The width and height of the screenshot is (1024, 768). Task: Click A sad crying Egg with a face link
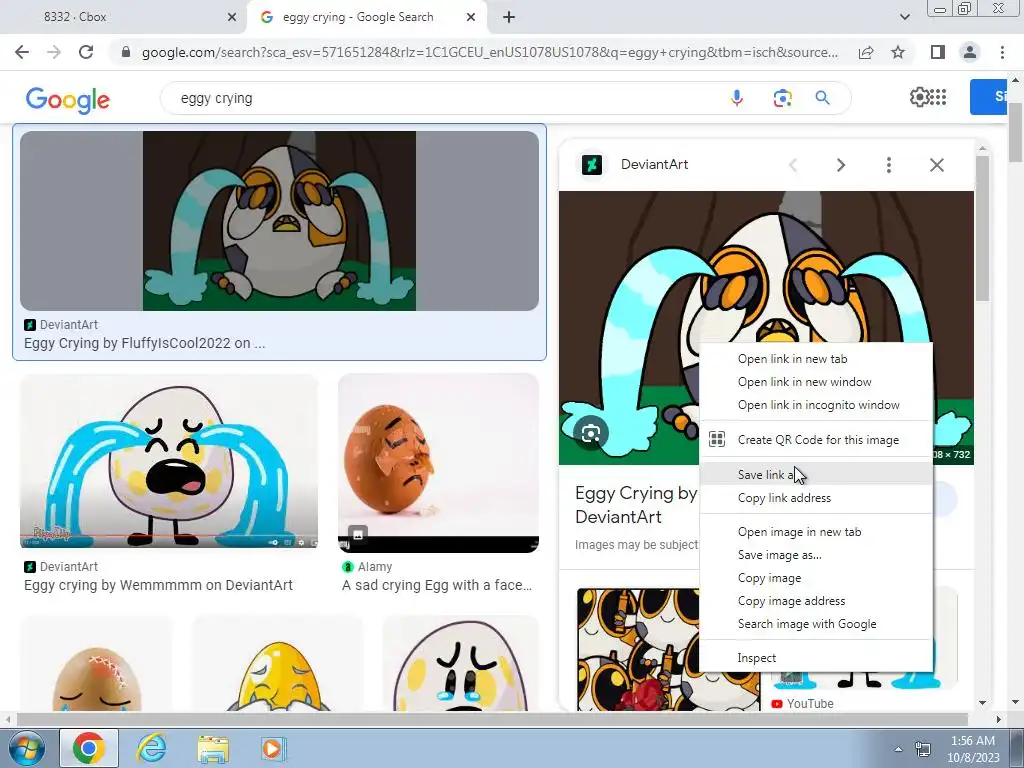point(437,585)
